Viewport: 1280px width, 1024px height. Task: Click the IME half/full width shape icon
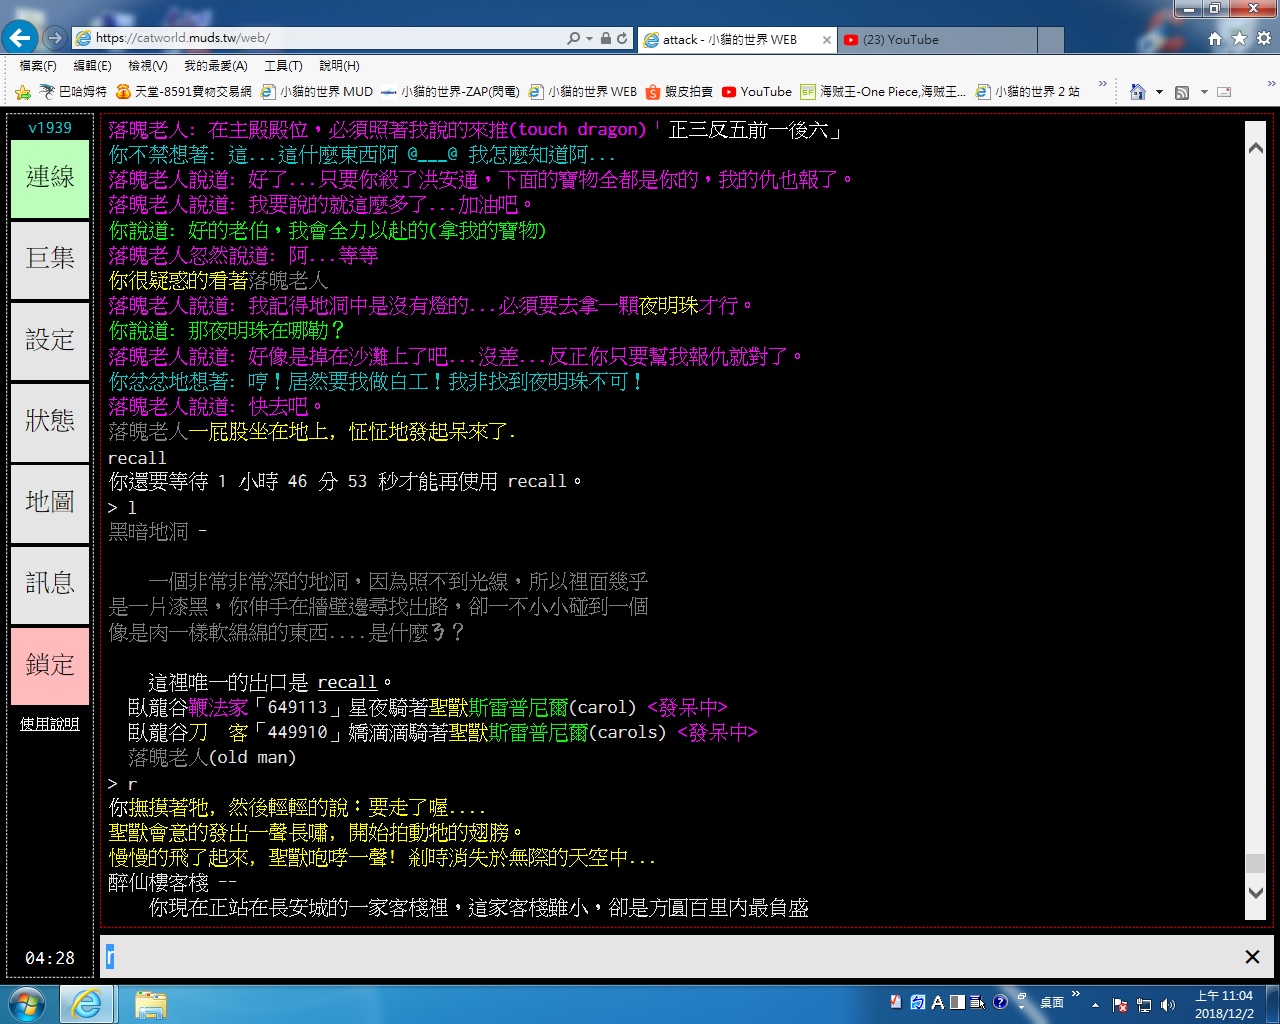point(957,1002)
